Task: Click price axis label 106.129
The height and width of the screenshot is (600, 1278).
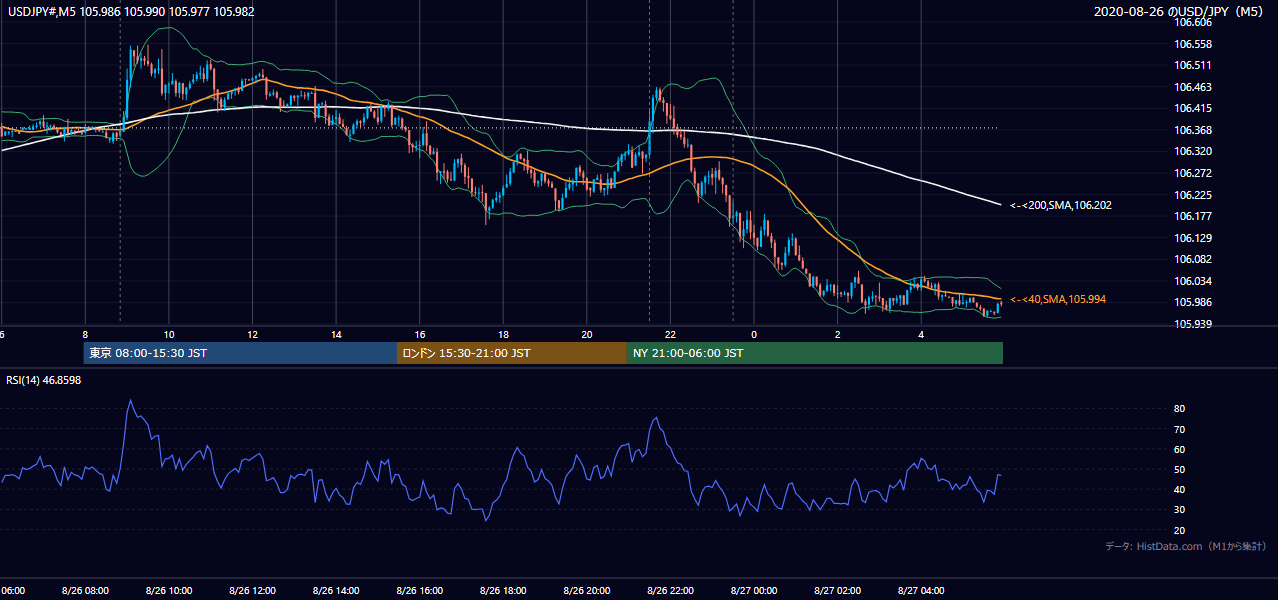Action: pyautogui.click(x=1192, y=238)
